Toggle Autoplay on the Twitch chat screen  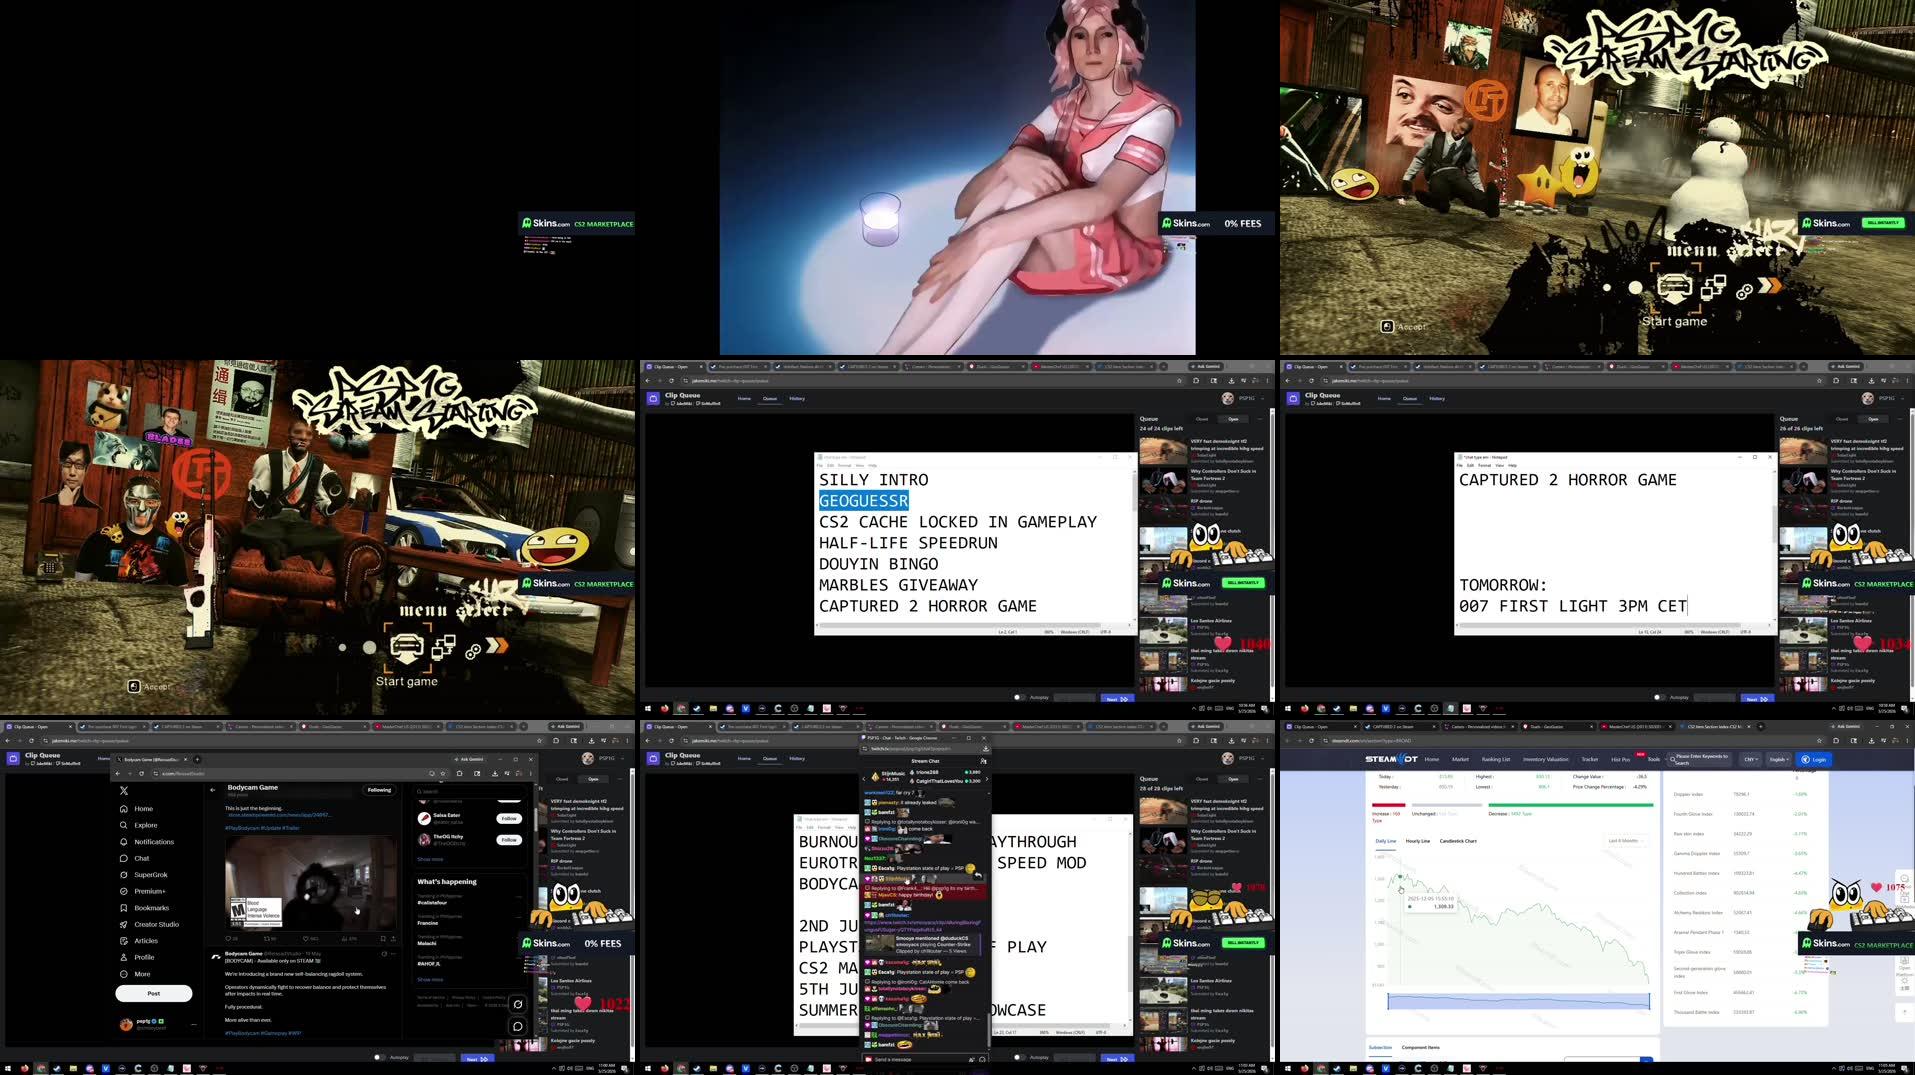1019,1057
